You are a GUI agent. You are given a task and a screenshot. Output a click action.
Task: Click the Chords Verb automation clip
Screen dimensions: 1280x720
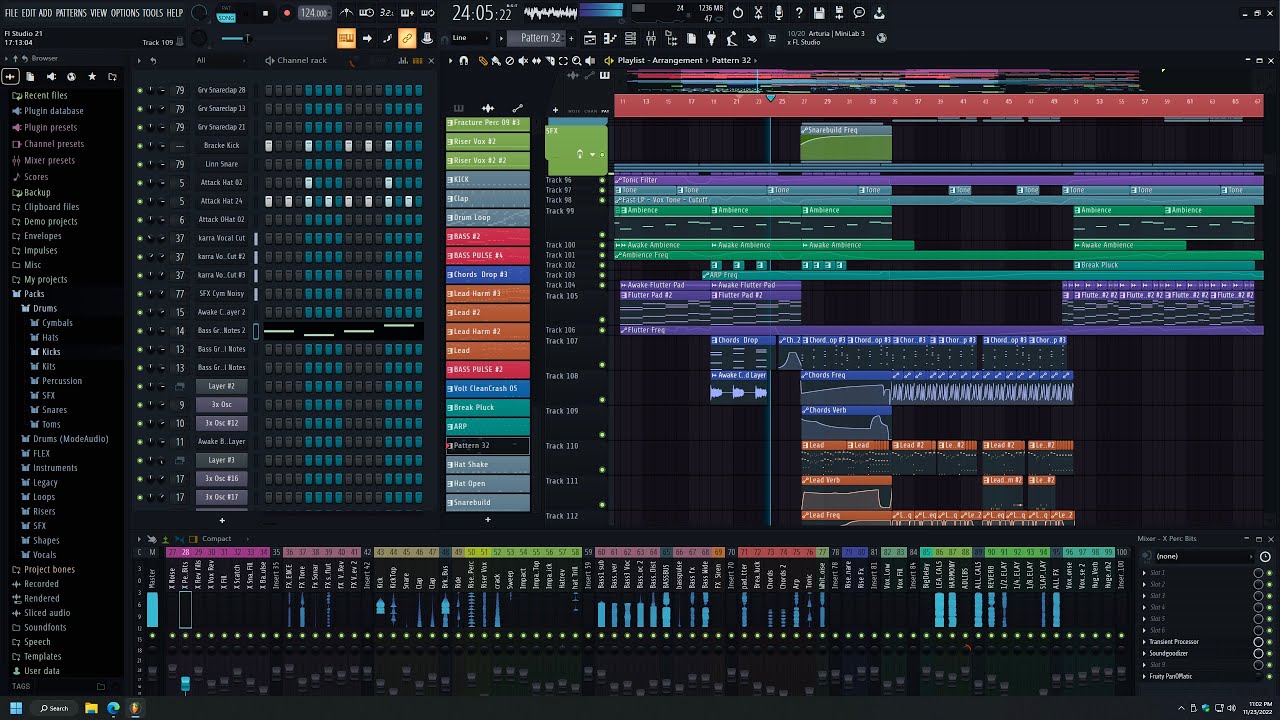coord(846,422)
